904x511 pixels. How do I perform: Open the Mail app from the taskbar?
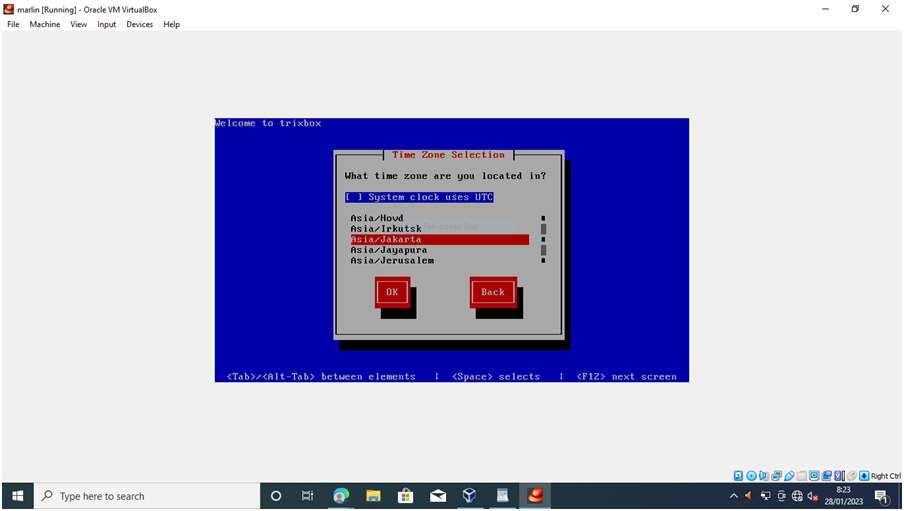438,496
